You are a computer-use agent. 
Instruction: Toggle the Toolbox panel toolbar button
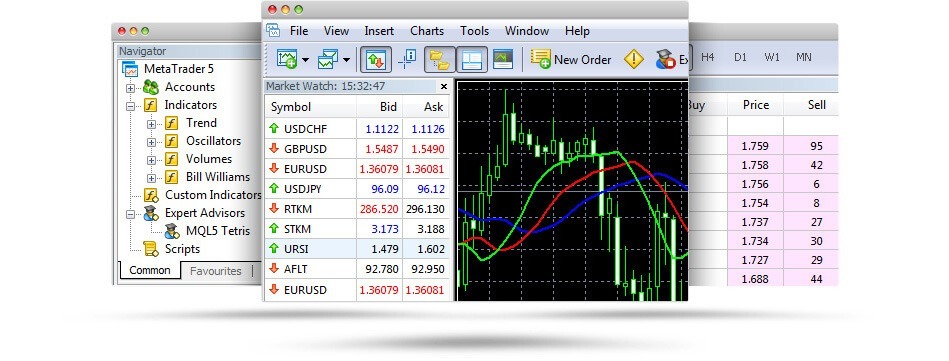click(471, 59)
